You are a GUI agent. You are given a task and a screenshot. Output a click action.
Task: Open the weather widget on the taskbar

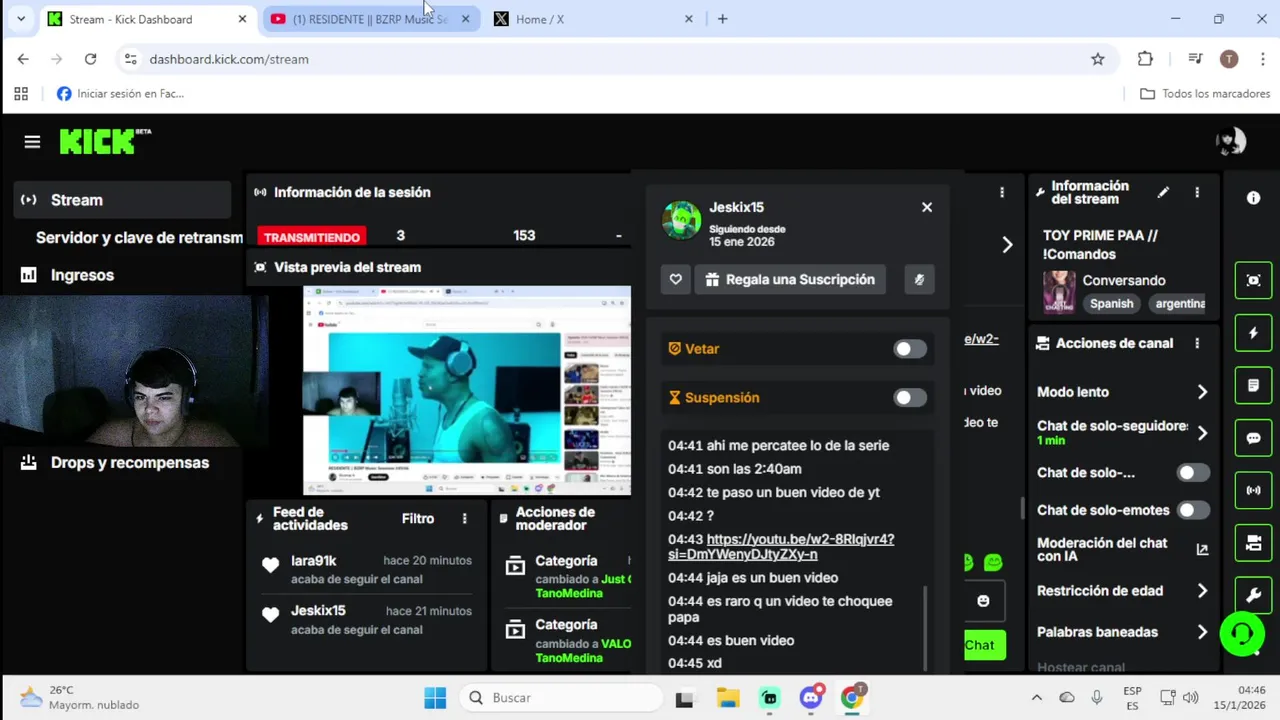click(x=80, y=698)
